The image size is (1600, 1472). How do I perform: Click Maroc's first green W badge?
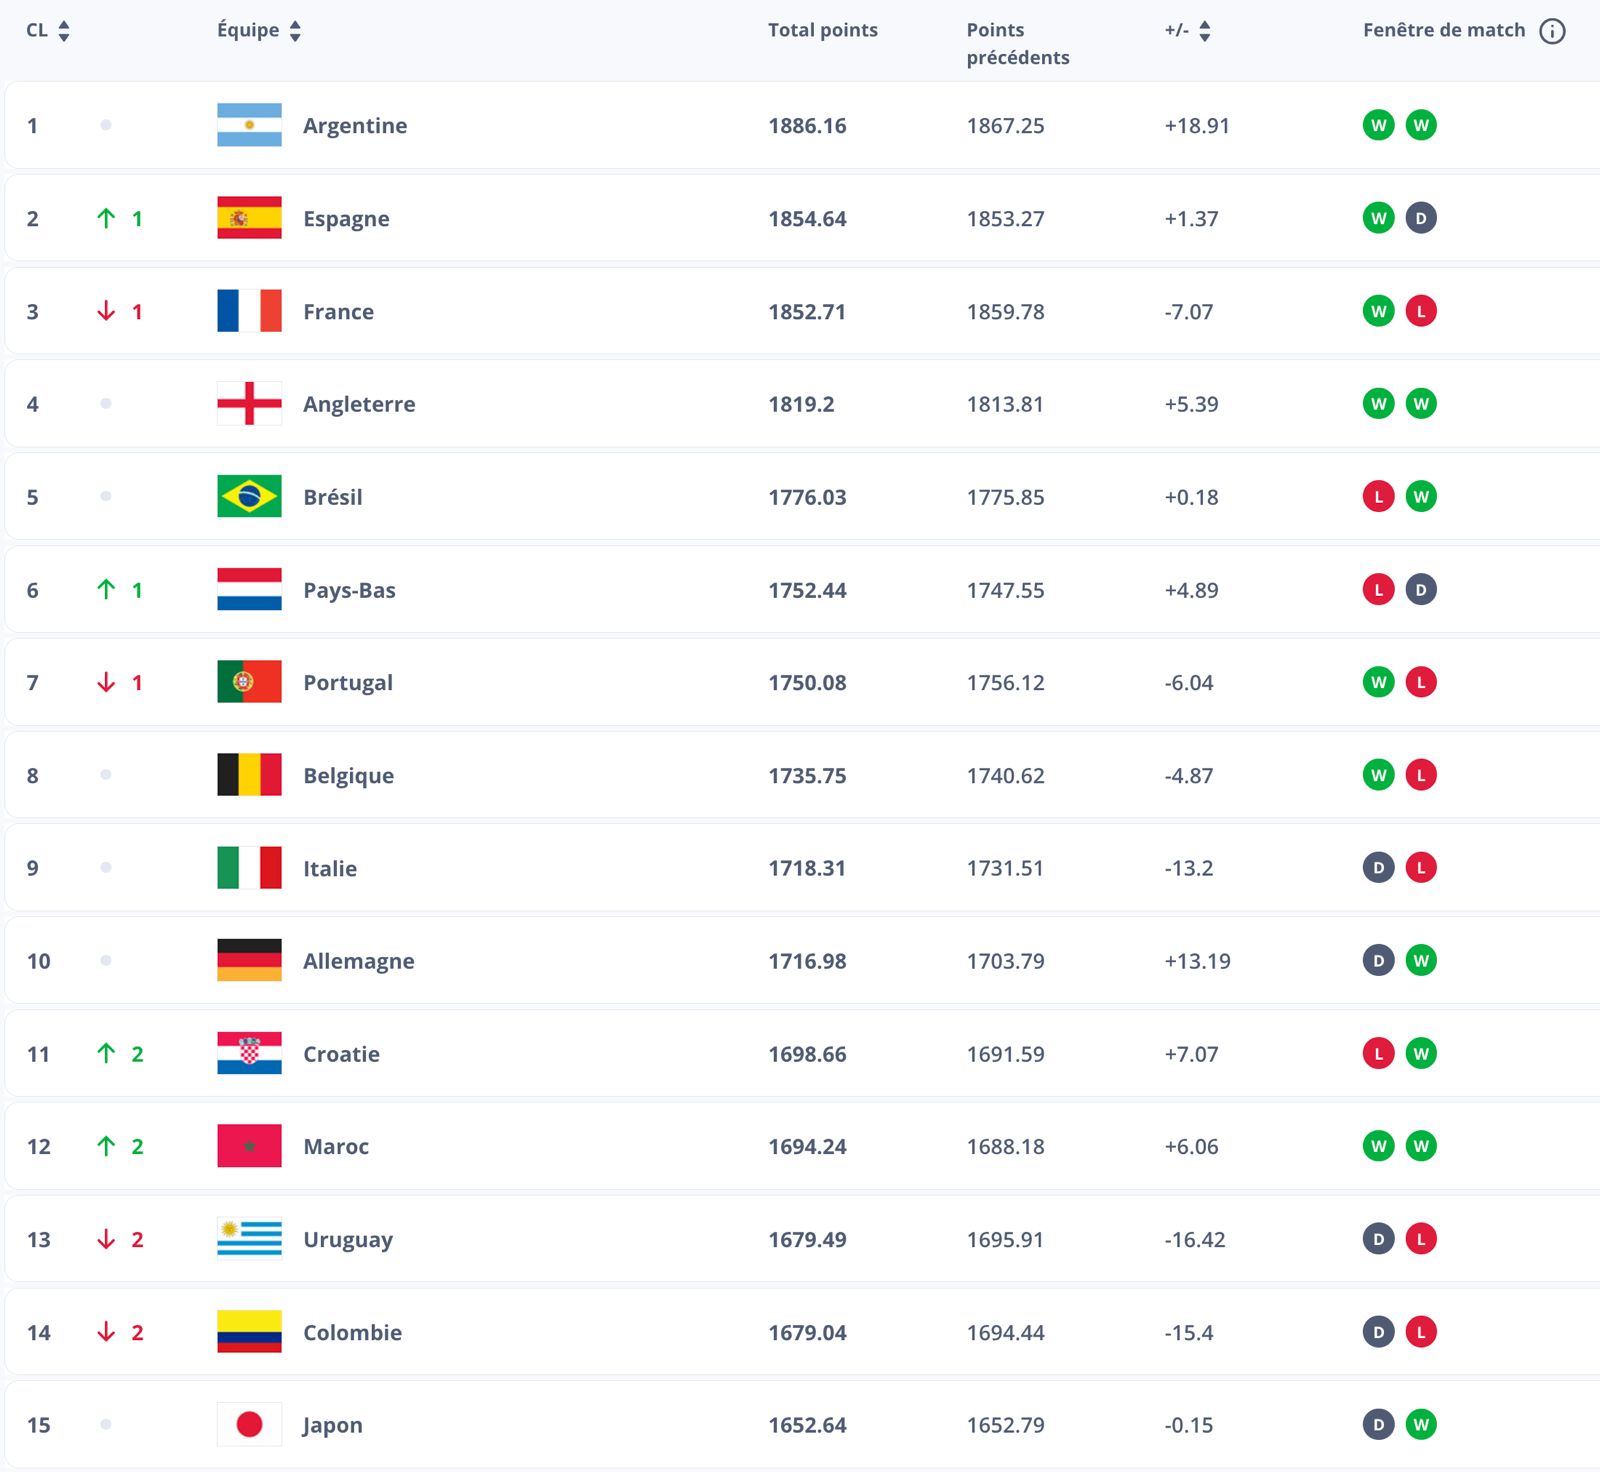click(x=1378, y=1146)
